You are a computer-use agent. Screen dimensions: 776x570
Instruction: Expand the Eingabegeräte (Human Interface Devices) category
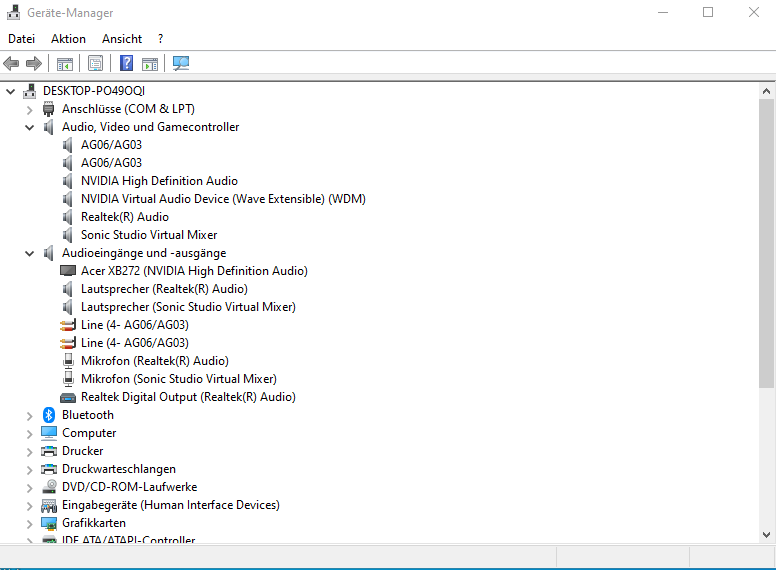(x=29, y=506)
